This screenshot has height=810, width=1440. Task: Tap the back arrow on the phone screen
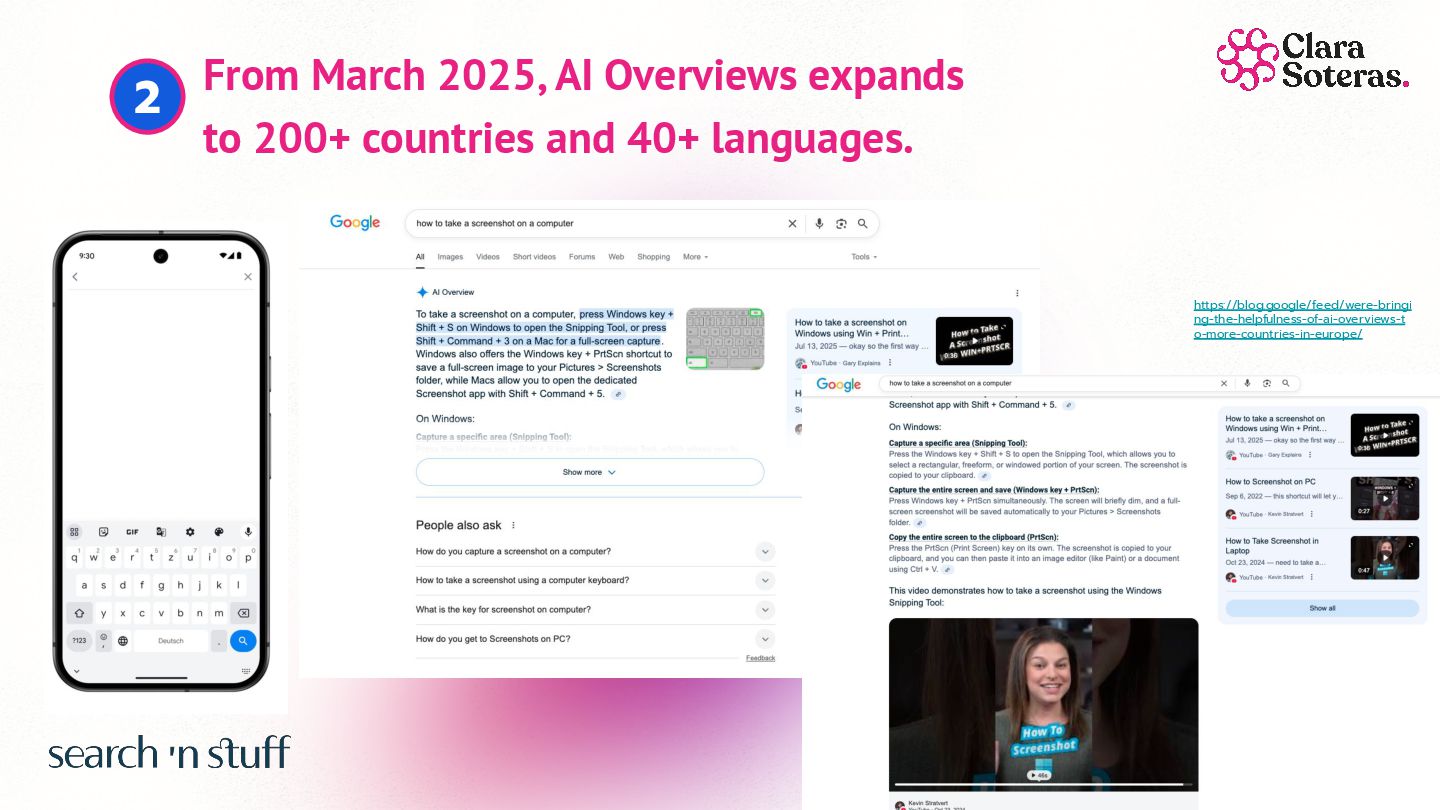(75, 277)
